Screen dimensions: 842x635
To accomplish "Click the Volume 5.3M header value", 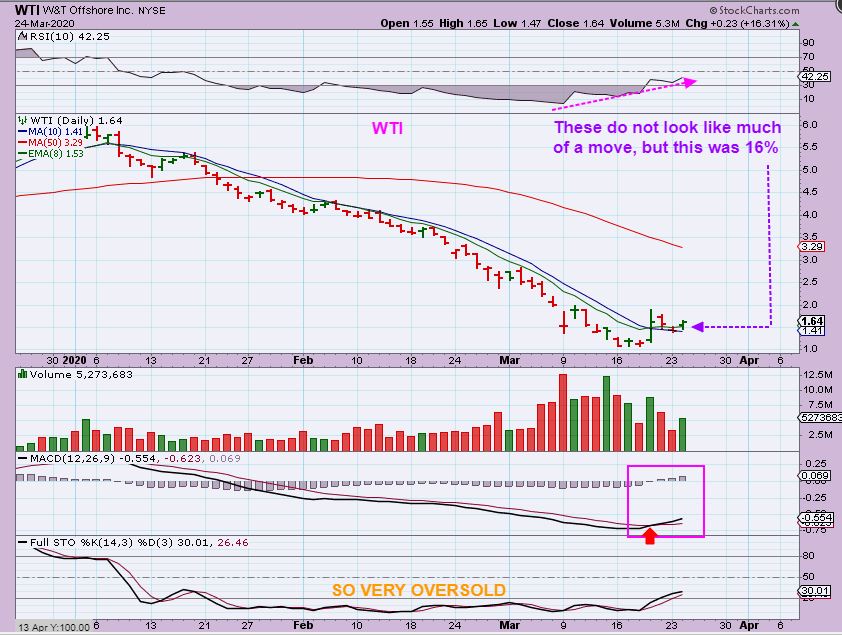I will 645,24.
